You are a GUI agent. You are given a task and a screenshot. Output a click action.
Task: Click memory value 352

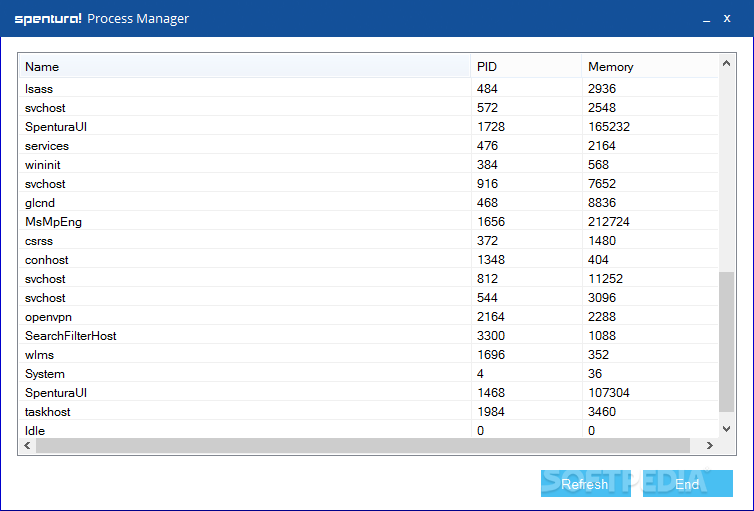598,354
